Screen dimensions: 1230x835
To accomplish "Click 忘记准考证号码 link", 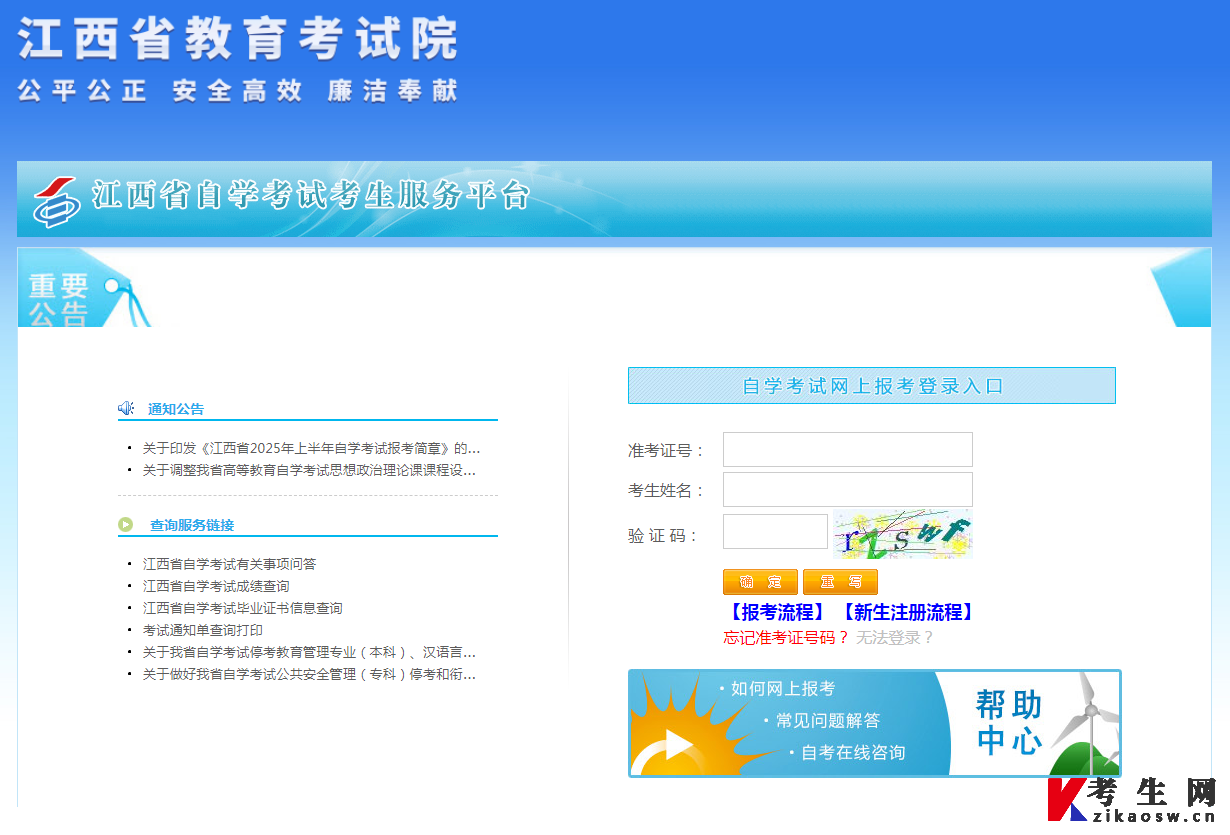I will pyautogui.click(x=786, y=638).
